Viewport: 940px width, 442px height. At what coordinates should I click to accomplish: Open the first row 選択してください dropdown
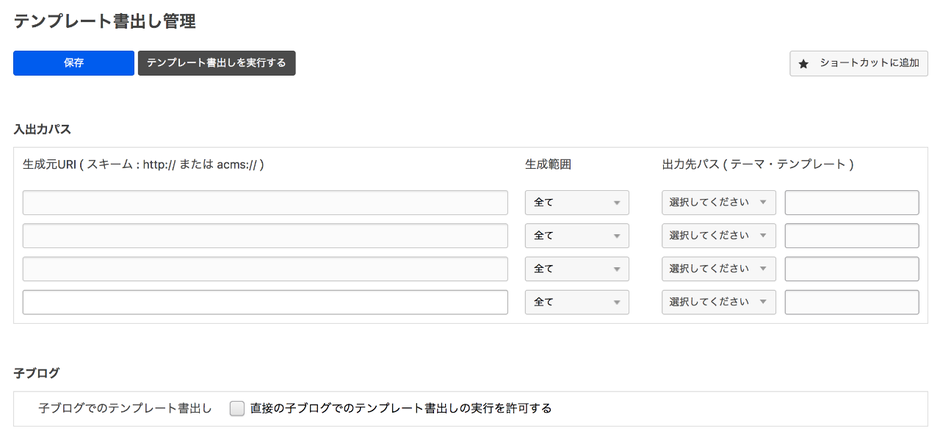pos(719,203)
